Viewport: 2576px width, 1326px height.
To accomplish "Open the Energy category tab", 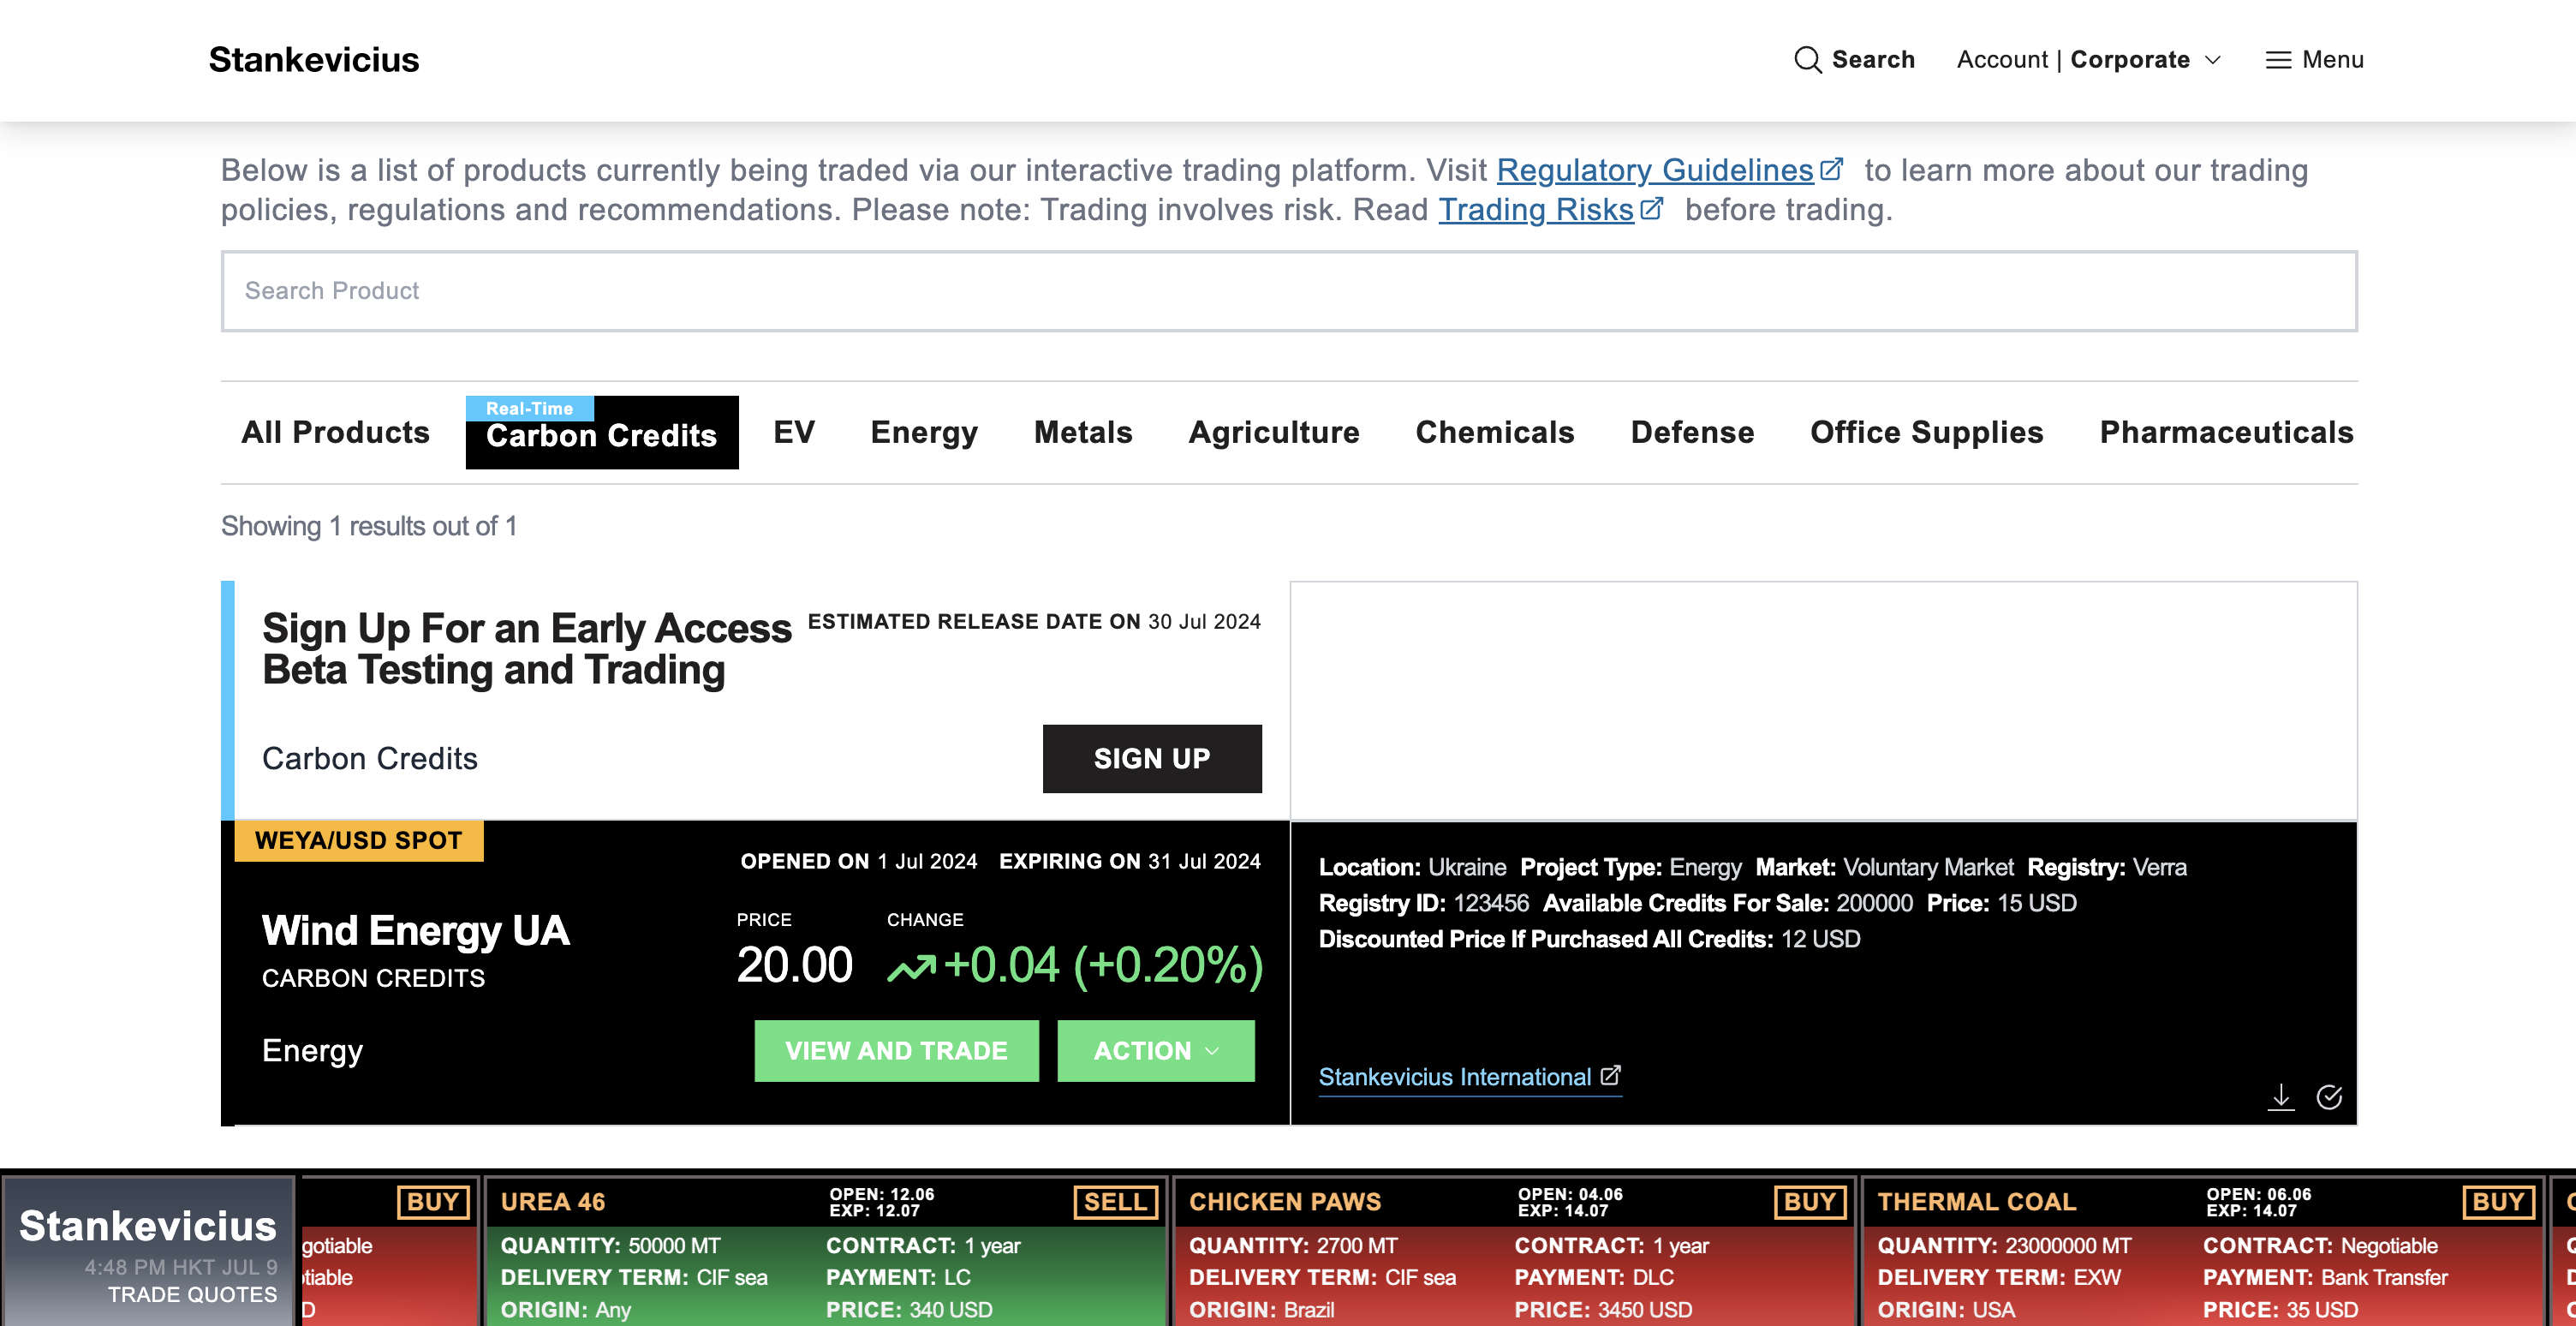I will click(x=924, y=432).
